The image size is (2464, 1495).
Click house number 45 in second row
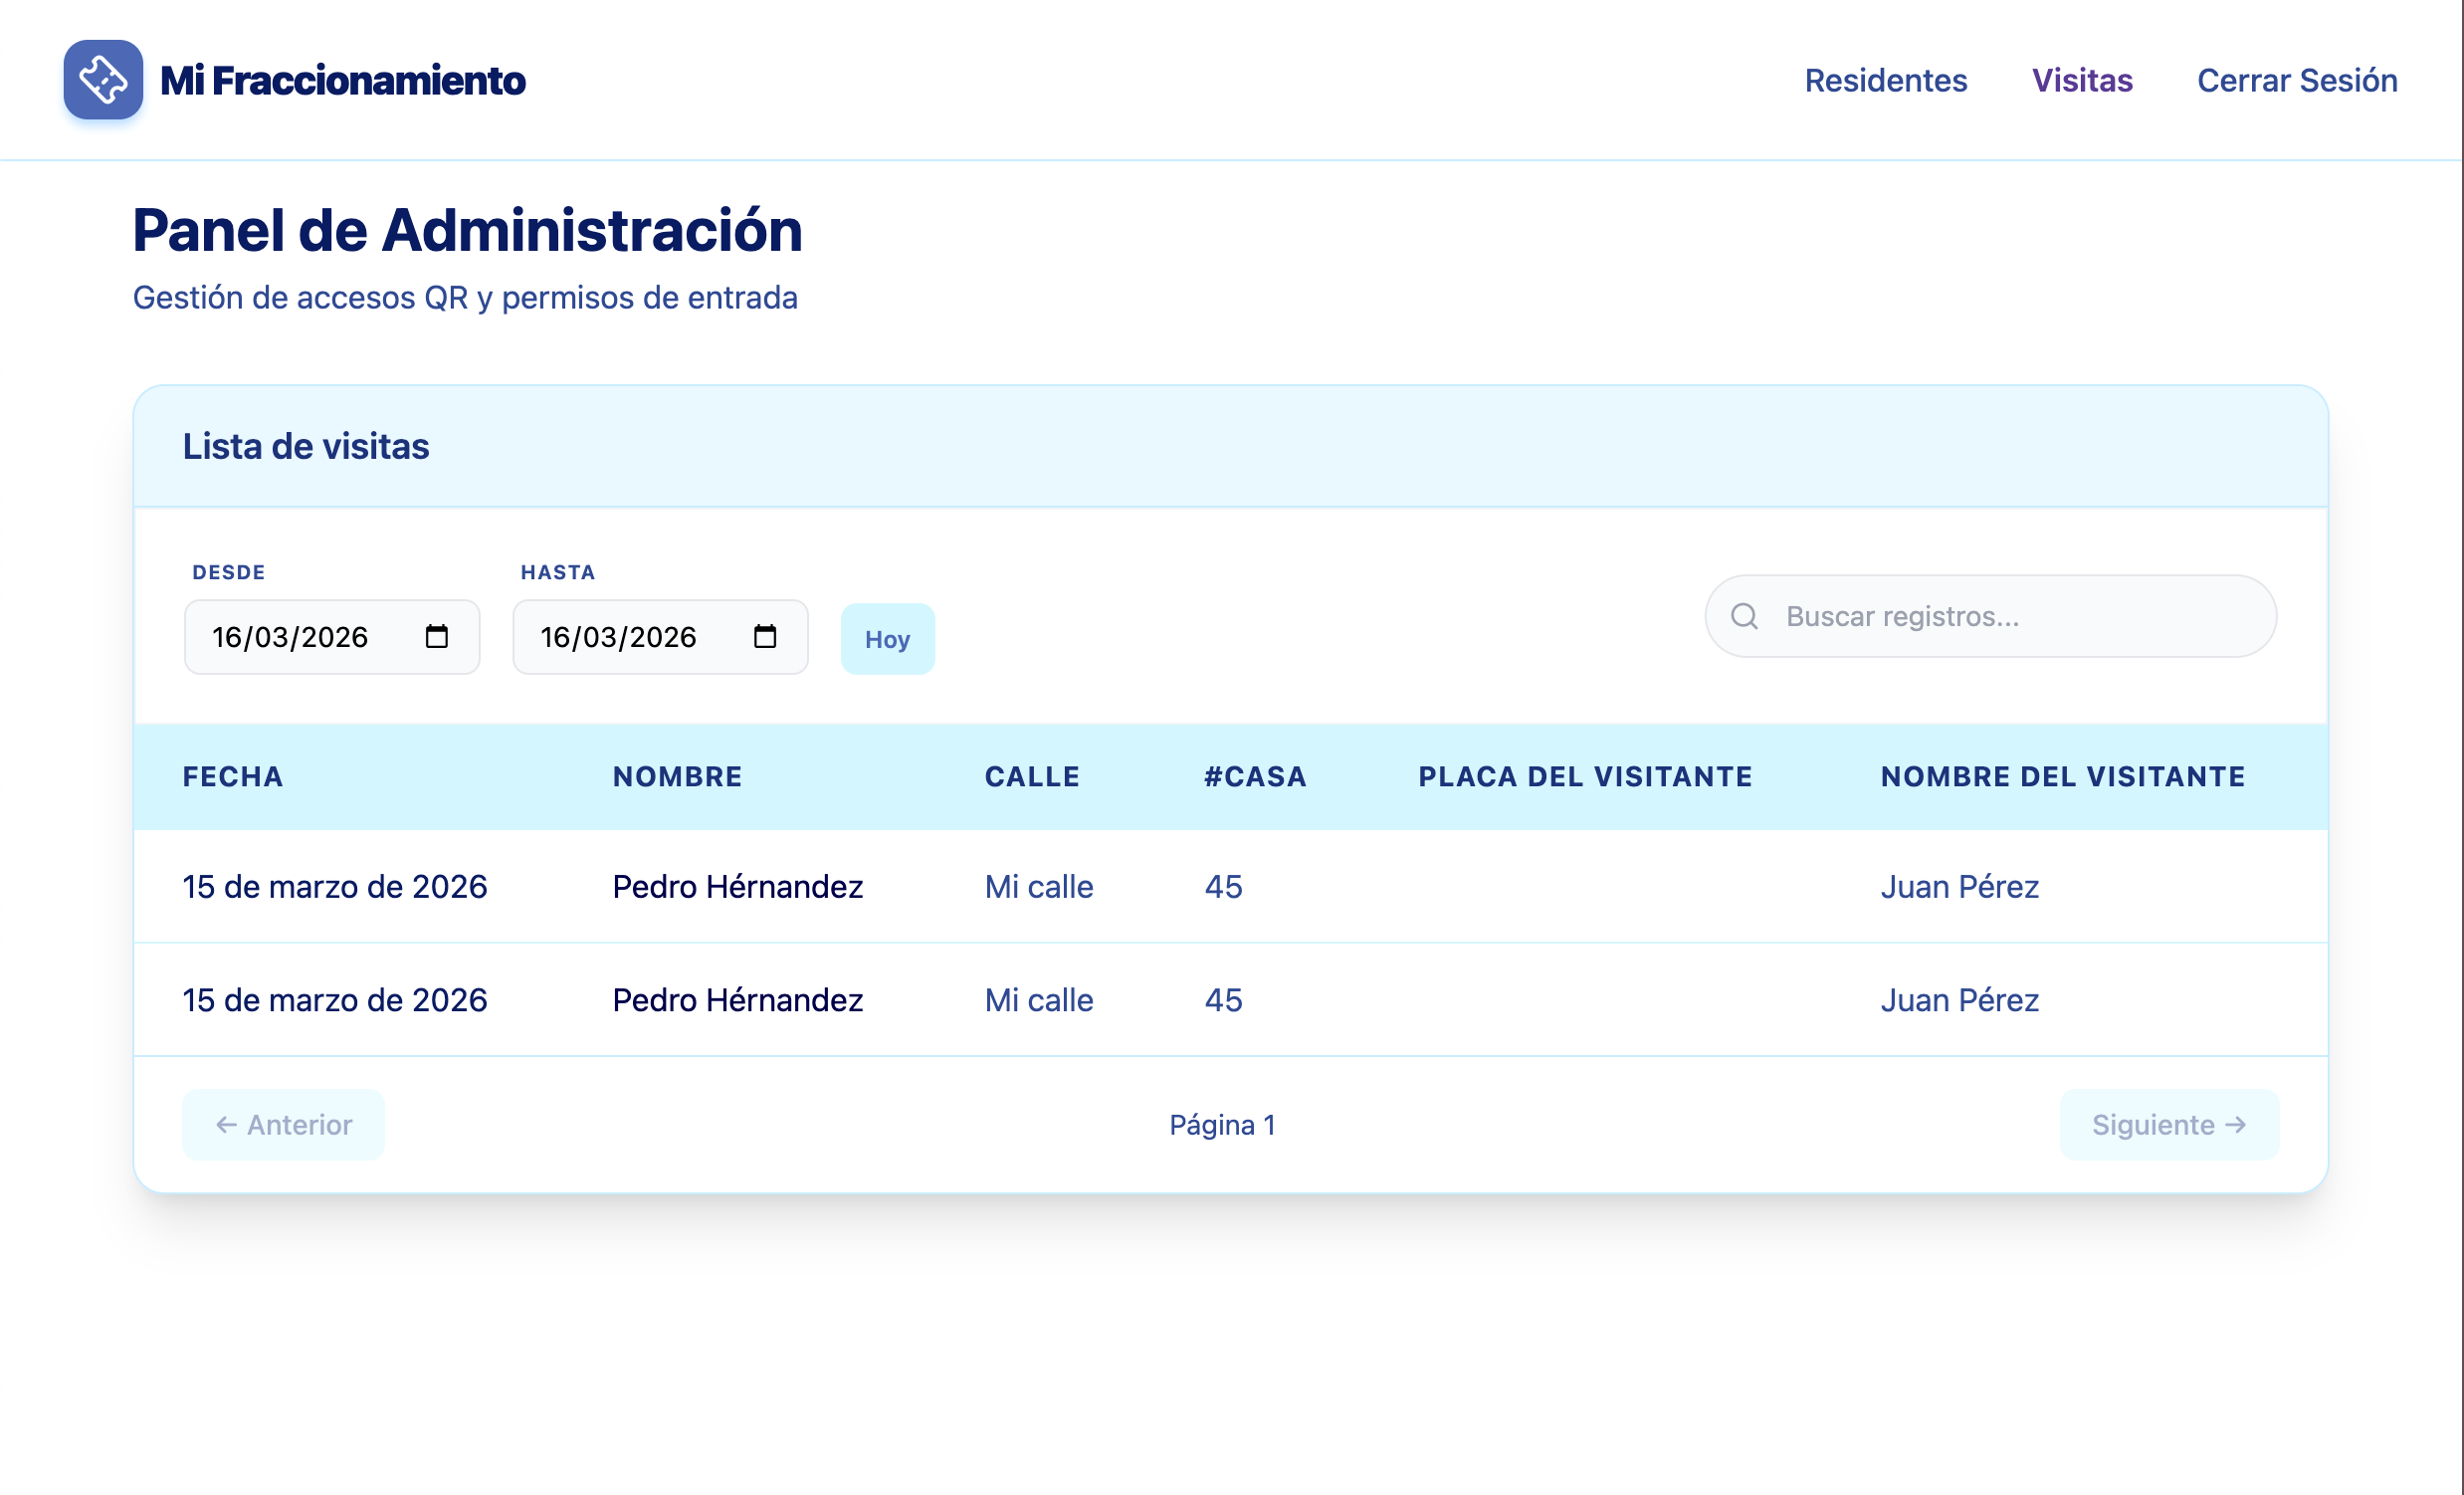1223,1000
